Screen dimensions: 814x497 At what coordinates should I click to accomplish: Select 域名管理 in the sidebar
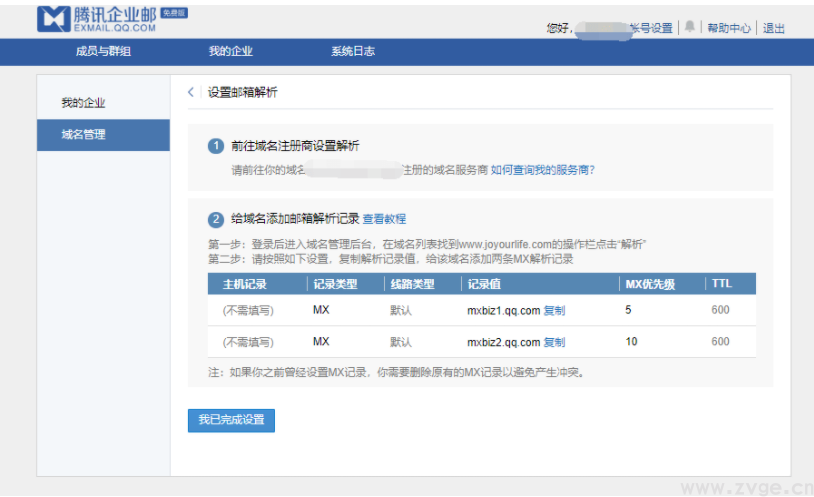point(103,135)
